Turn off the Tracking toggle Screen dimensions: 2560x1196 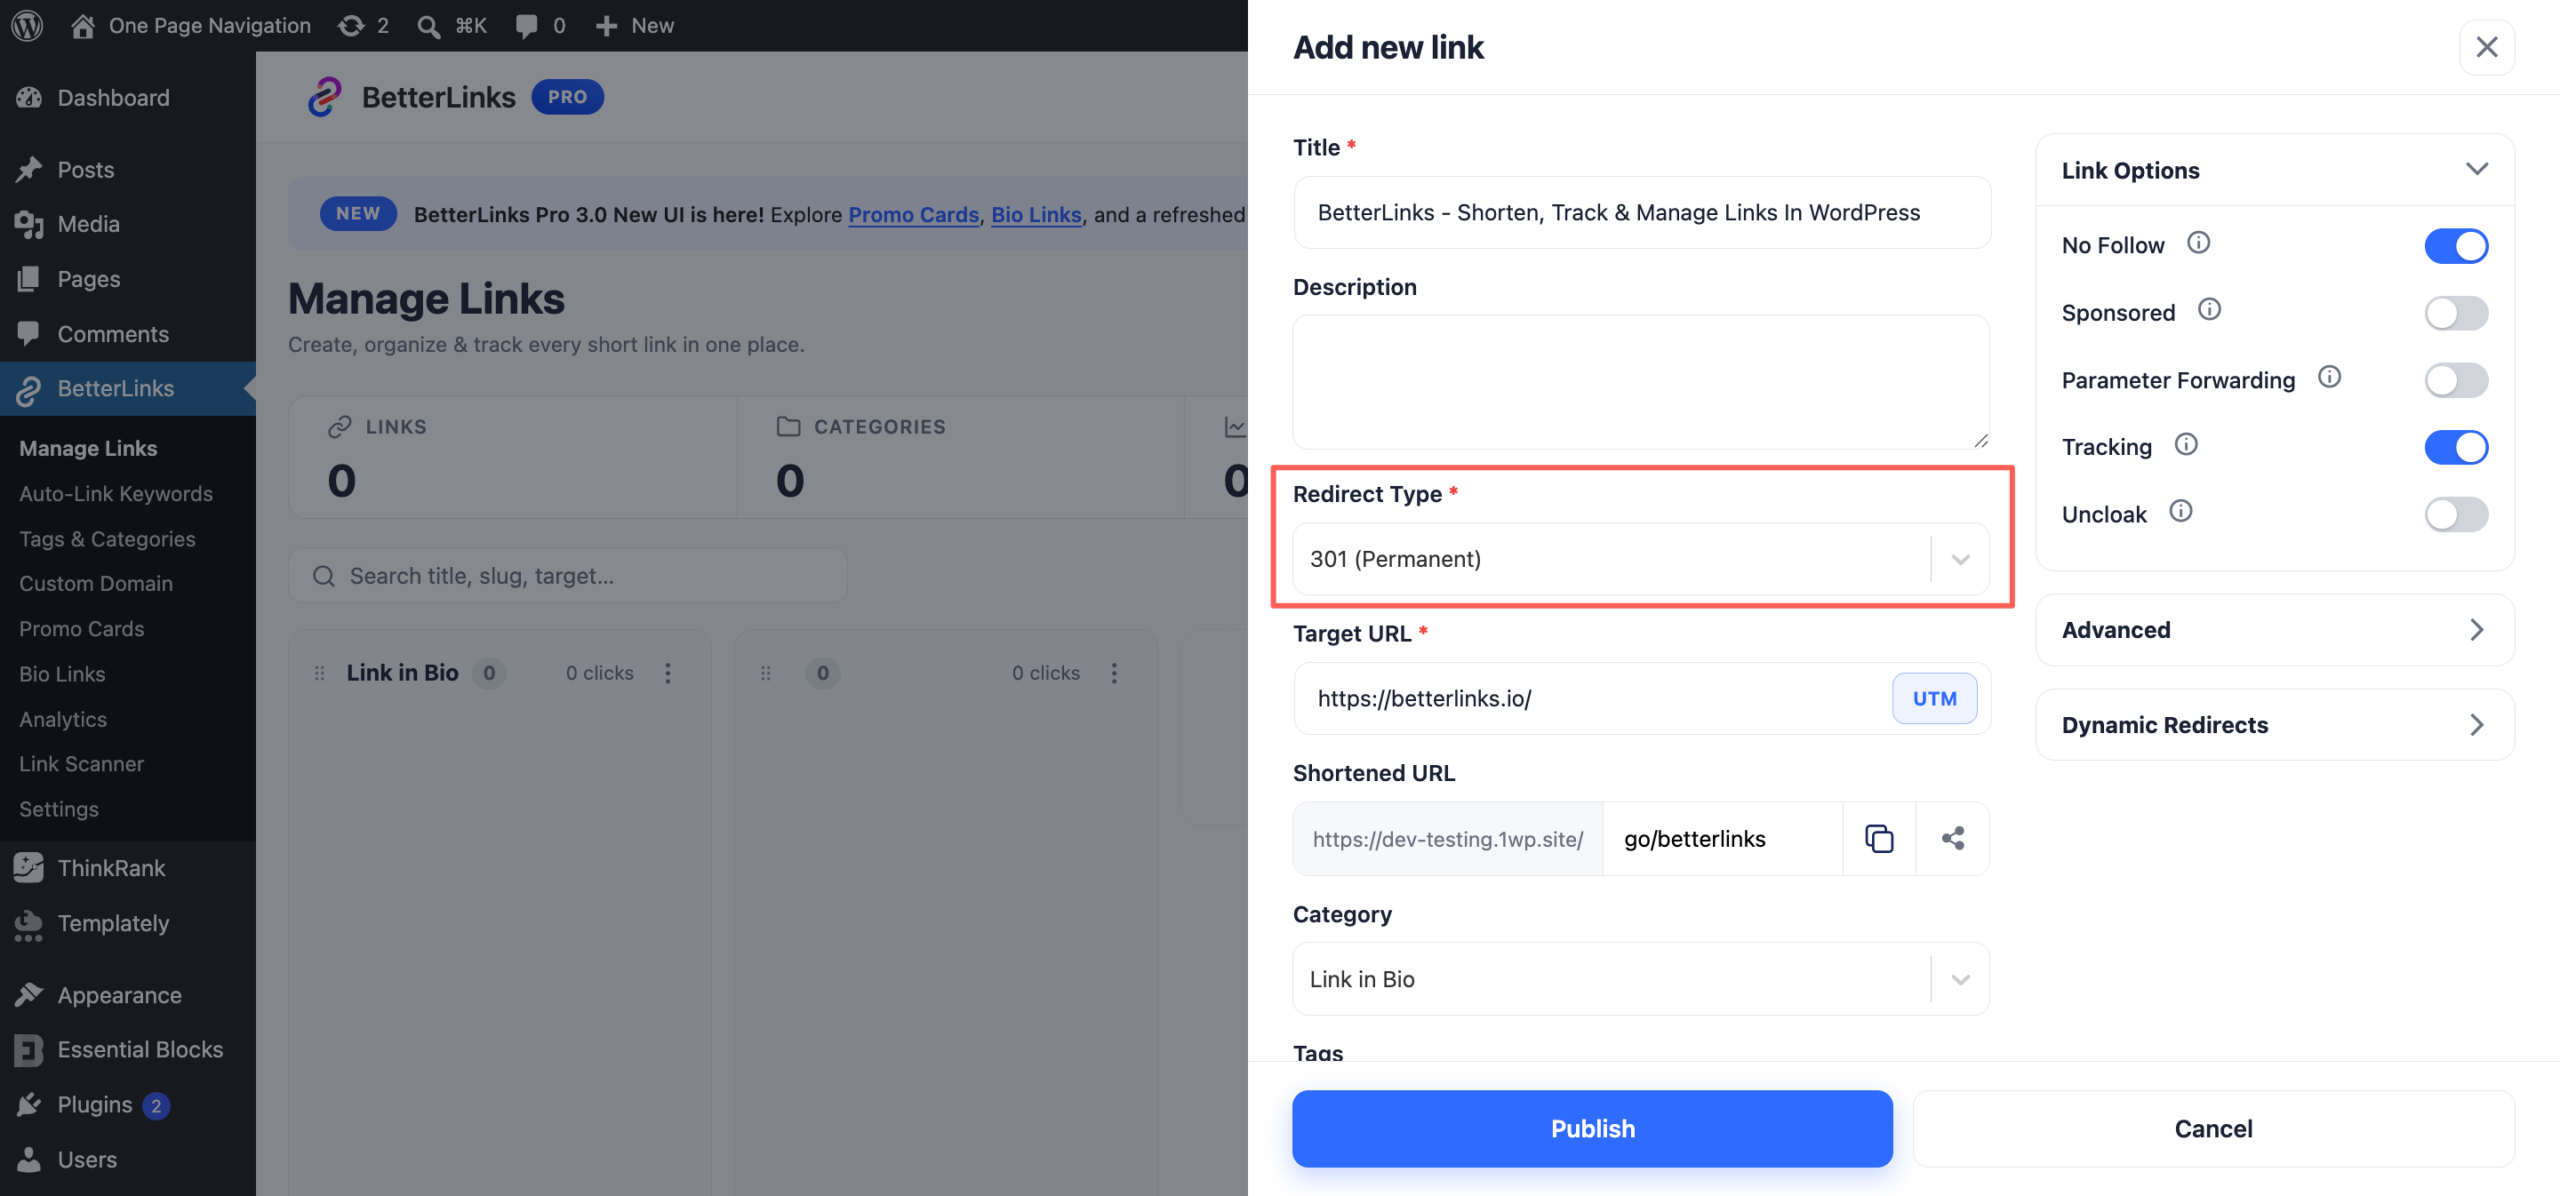(x=2456, y=447)
